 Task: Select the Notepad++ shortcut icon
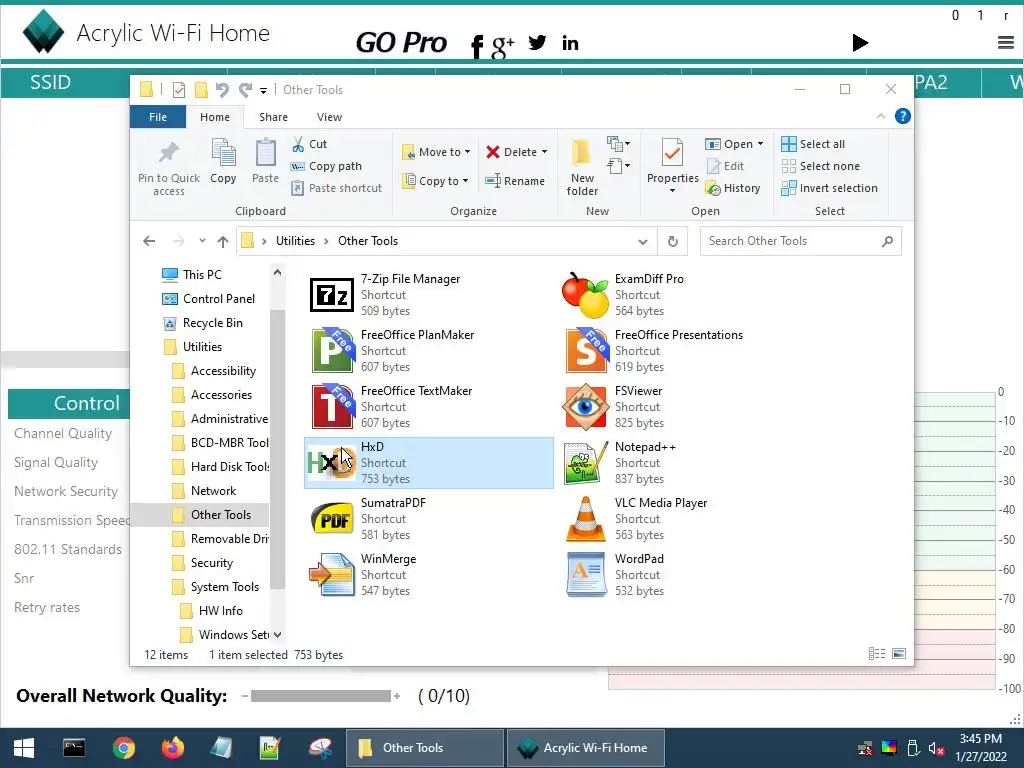(585, 463)
